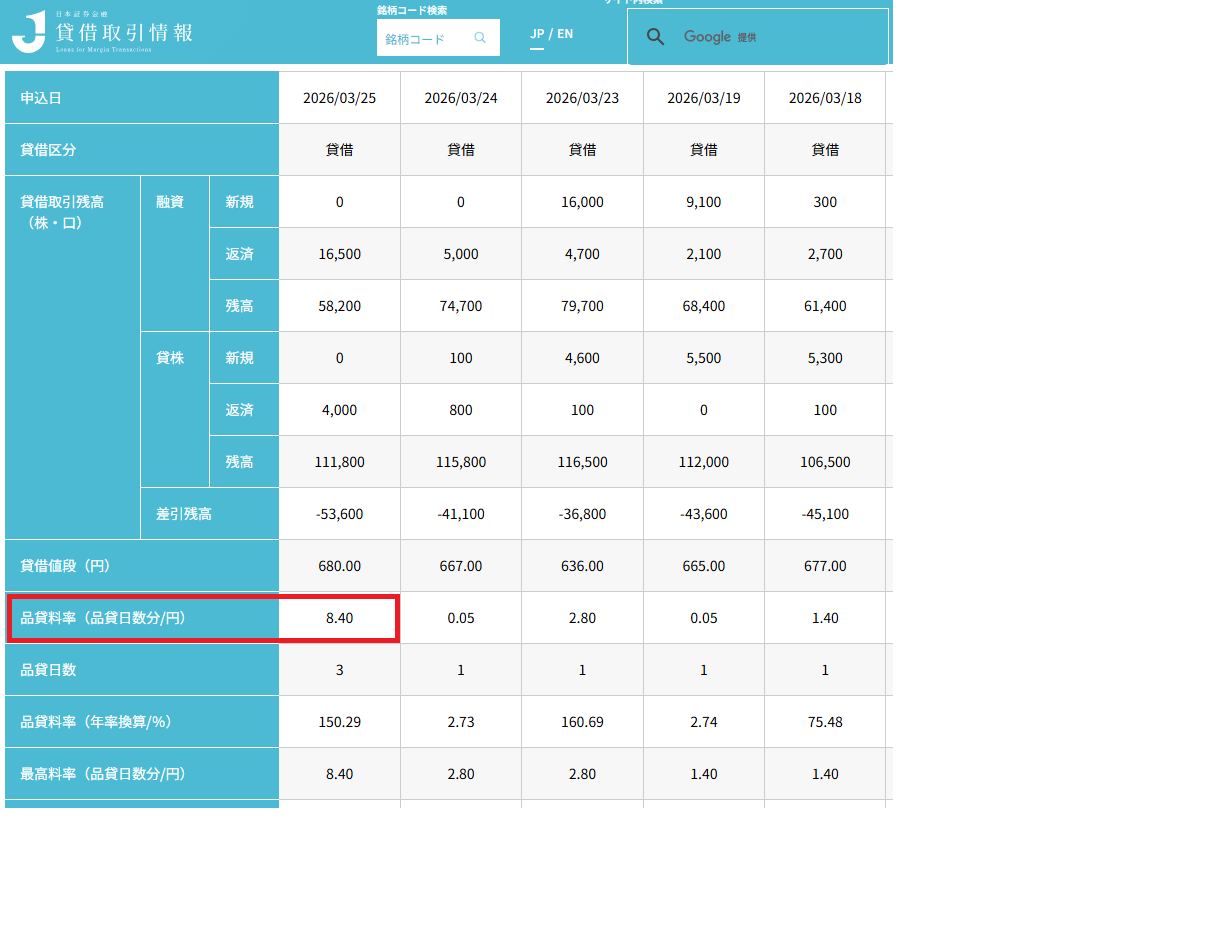
Task: Click the Google site search magnifier icon
Action: tap(656, 37)
